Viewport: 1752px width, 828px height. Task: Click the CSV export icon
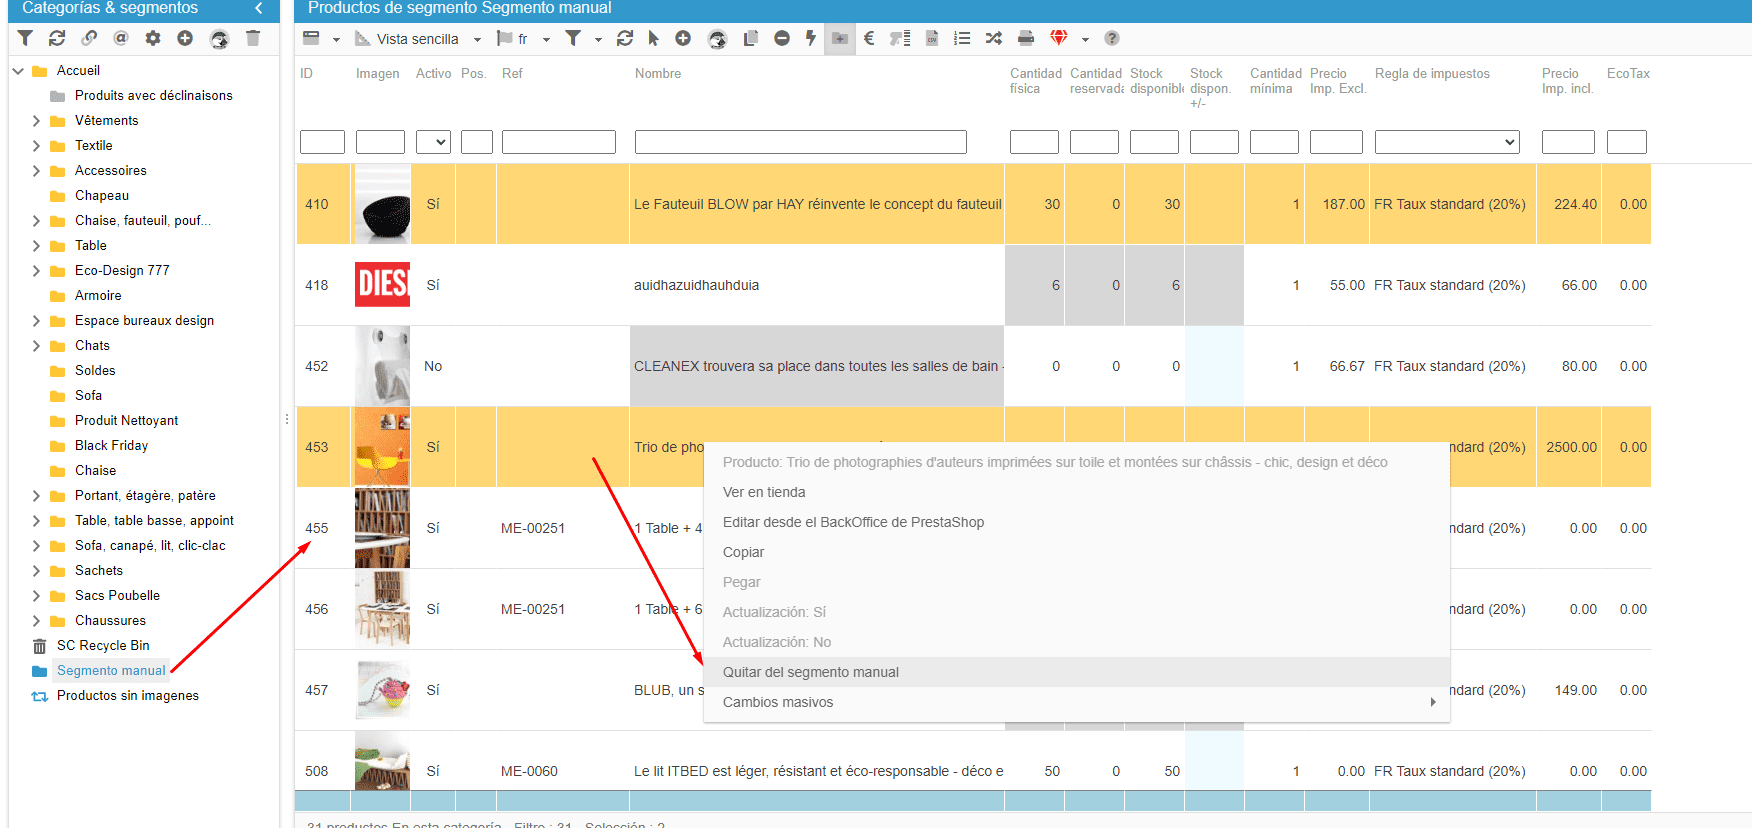coord(932,38)
